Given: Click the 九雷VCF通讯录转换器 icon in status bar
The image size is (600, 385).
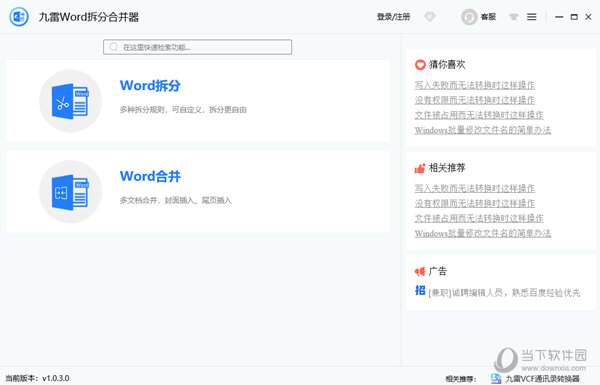Looking at the screenshot, I should pos(496,378).
